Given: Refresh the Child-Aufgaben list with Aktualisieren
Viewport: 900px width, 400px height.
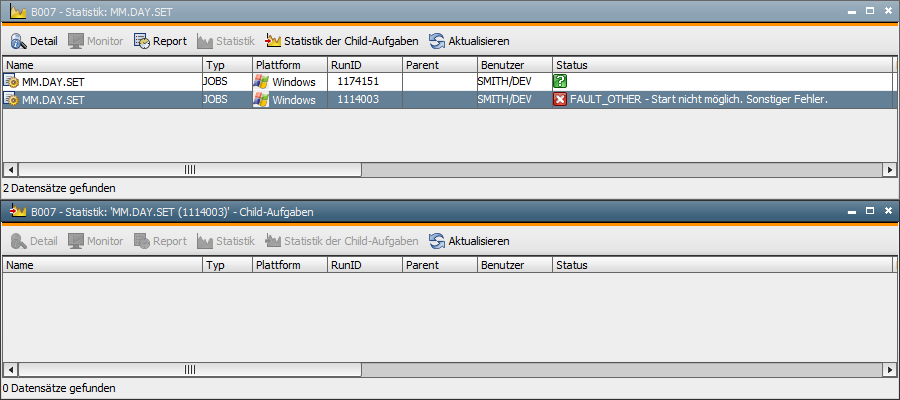Looking at the screenshot, I should click(469, 241).
